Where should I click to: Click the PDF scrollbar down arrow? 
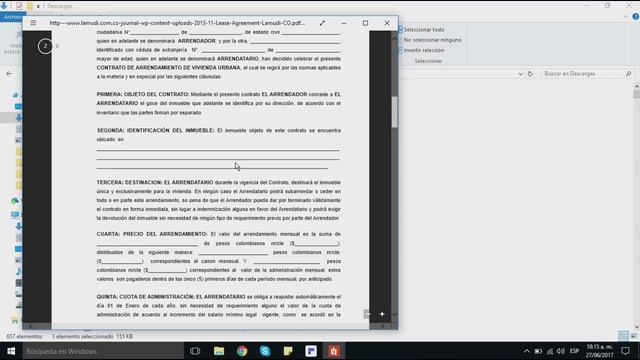pos(394,314)
